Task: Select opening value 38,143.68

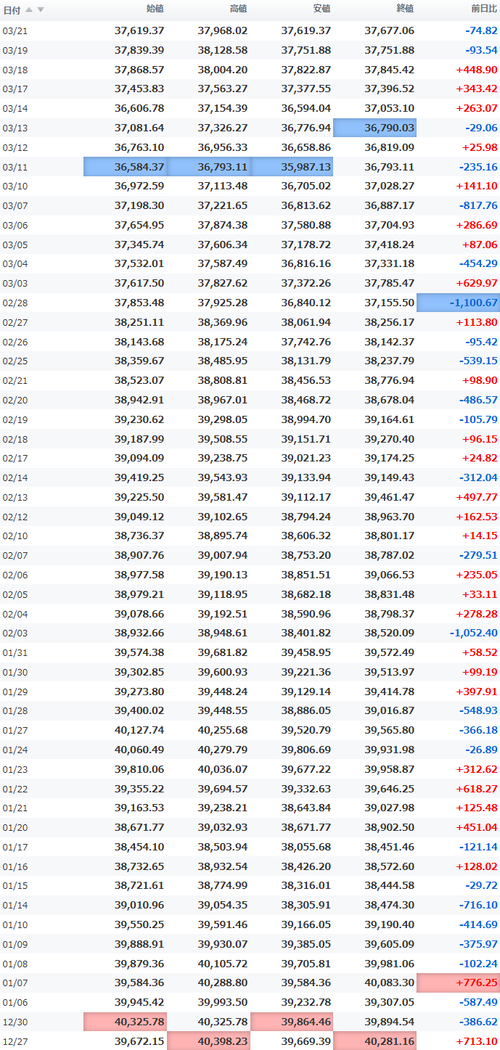Action: [139, 342]
